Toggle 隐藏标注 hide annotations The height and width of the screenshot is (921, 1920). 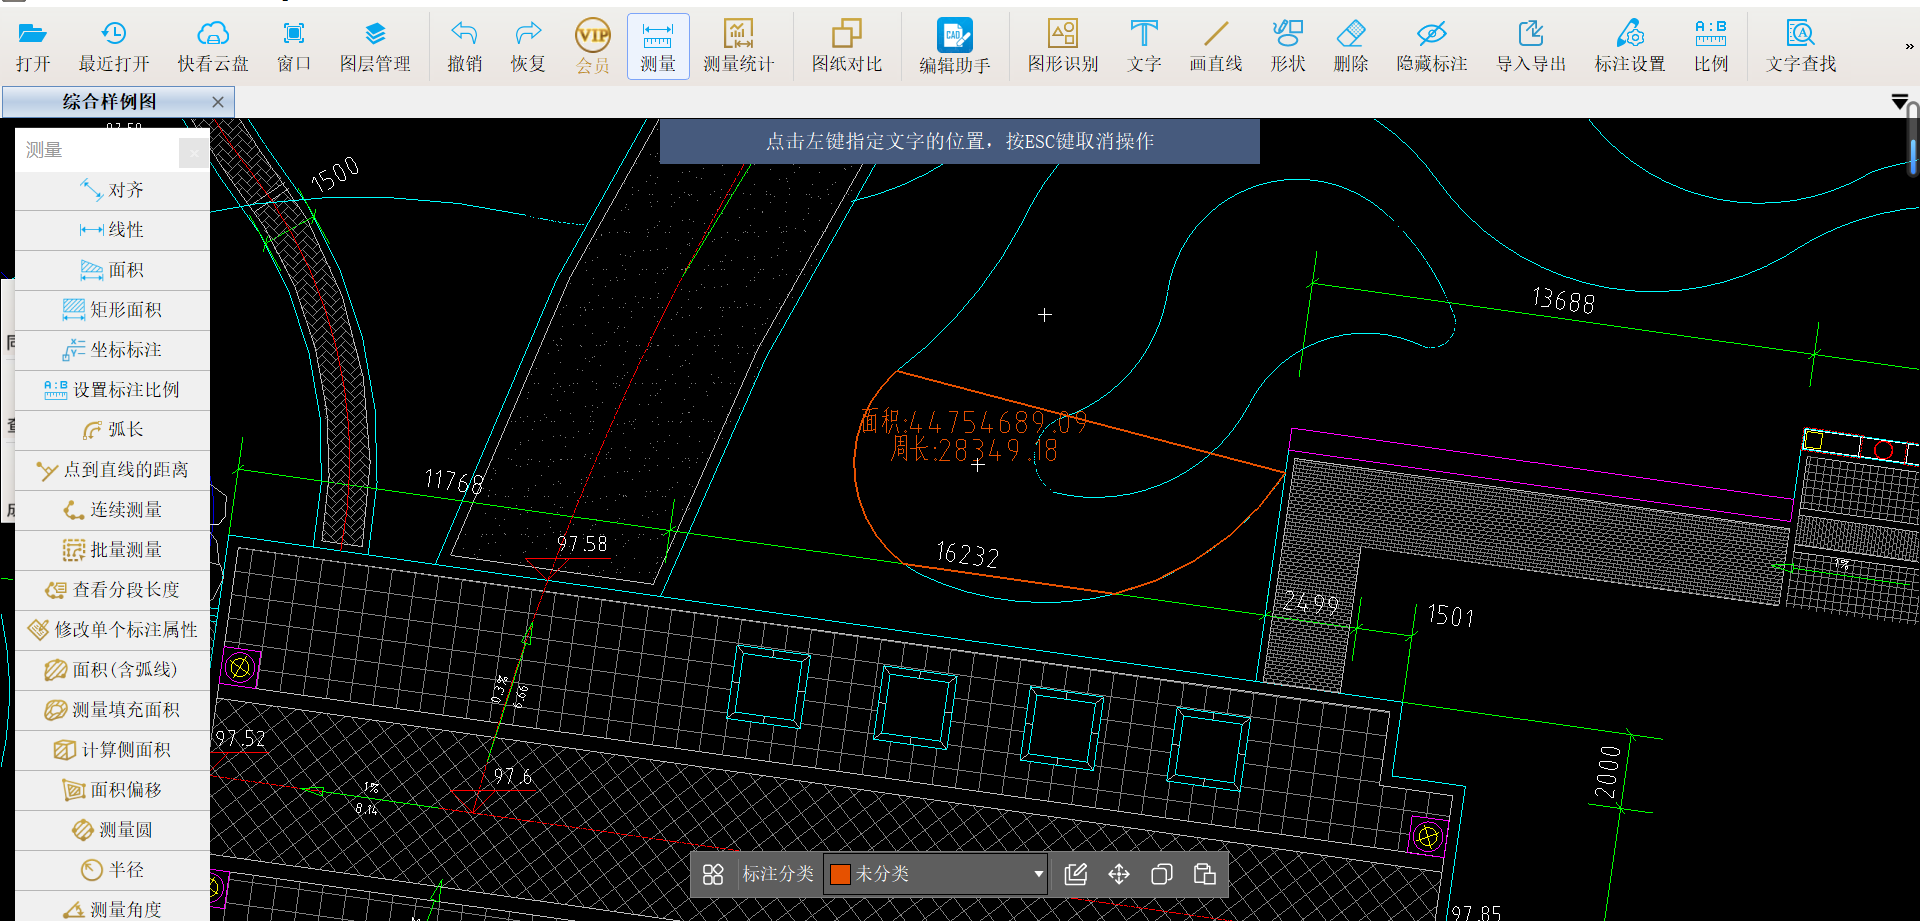tap(1432, 47)
